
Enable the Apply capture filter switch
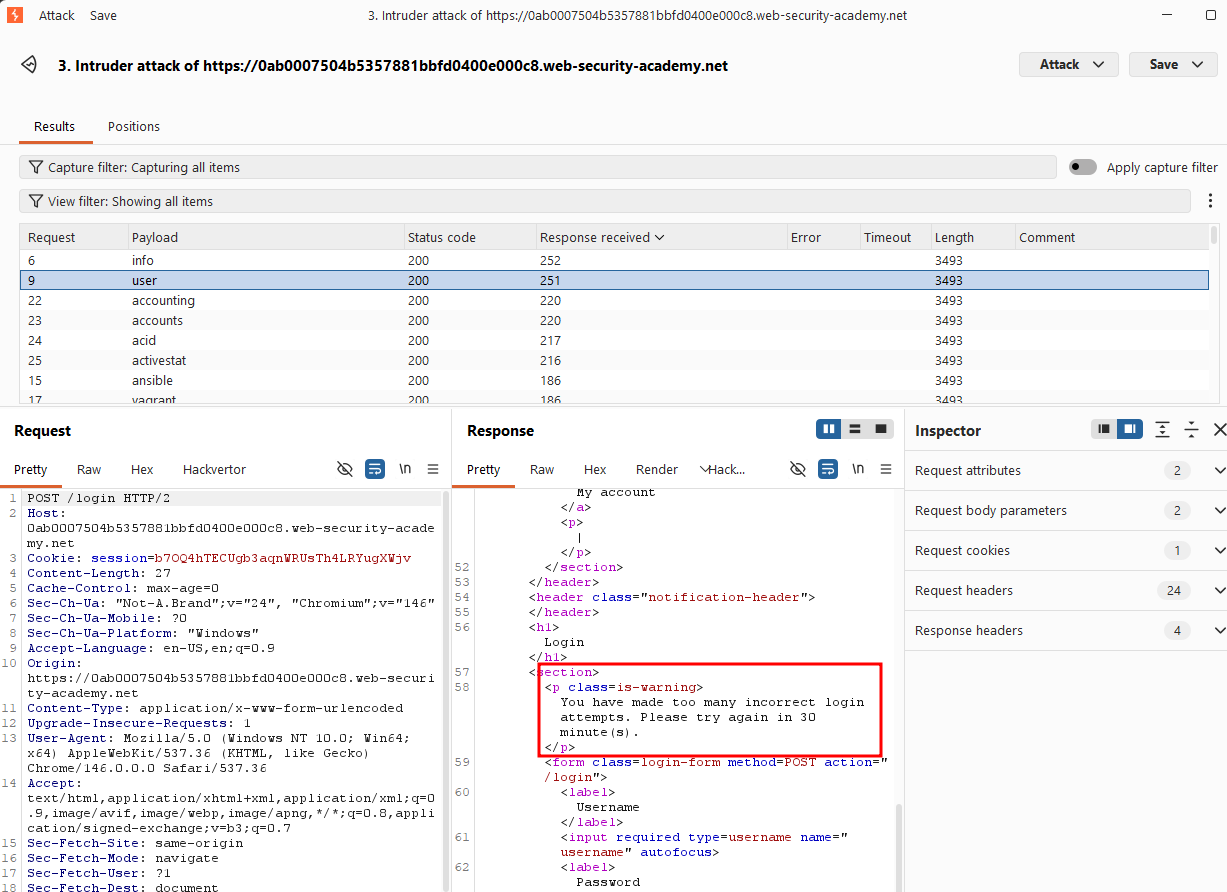pos(1083,167)
